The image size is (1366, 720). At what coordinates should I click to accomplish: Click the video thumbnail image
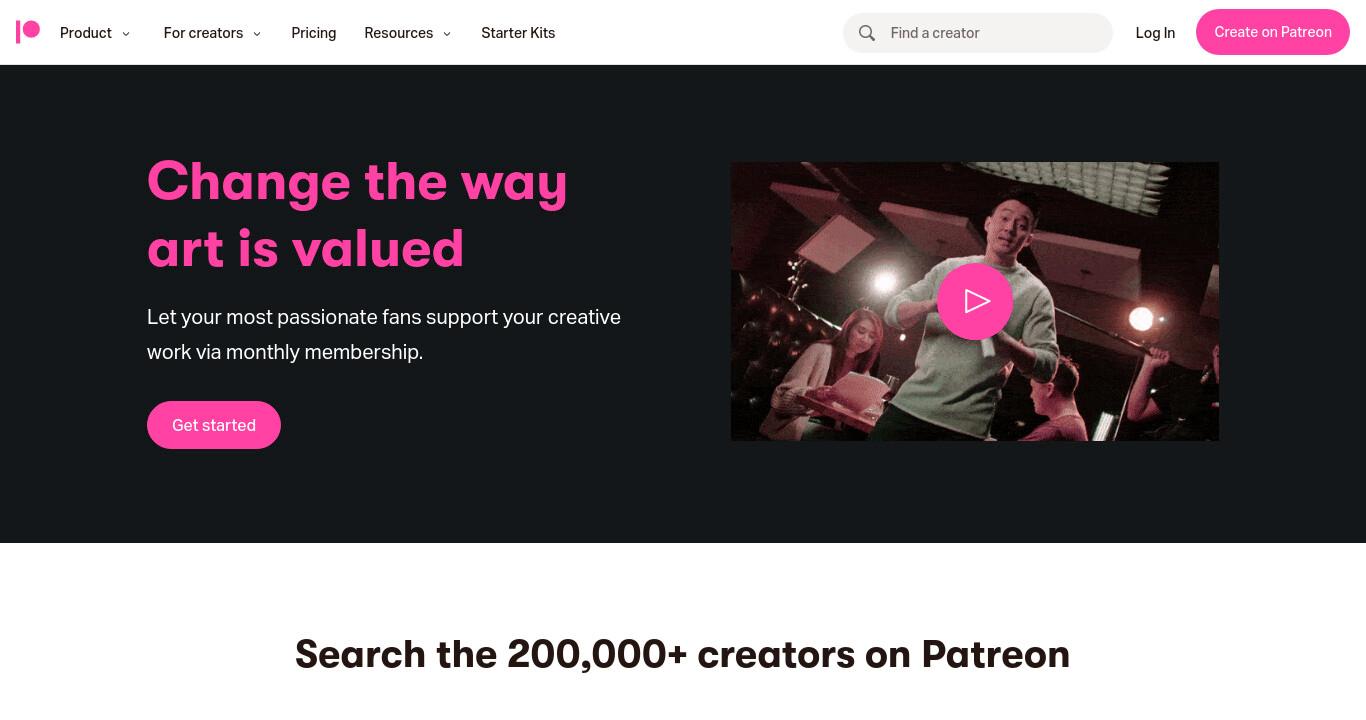coord(975,301)
